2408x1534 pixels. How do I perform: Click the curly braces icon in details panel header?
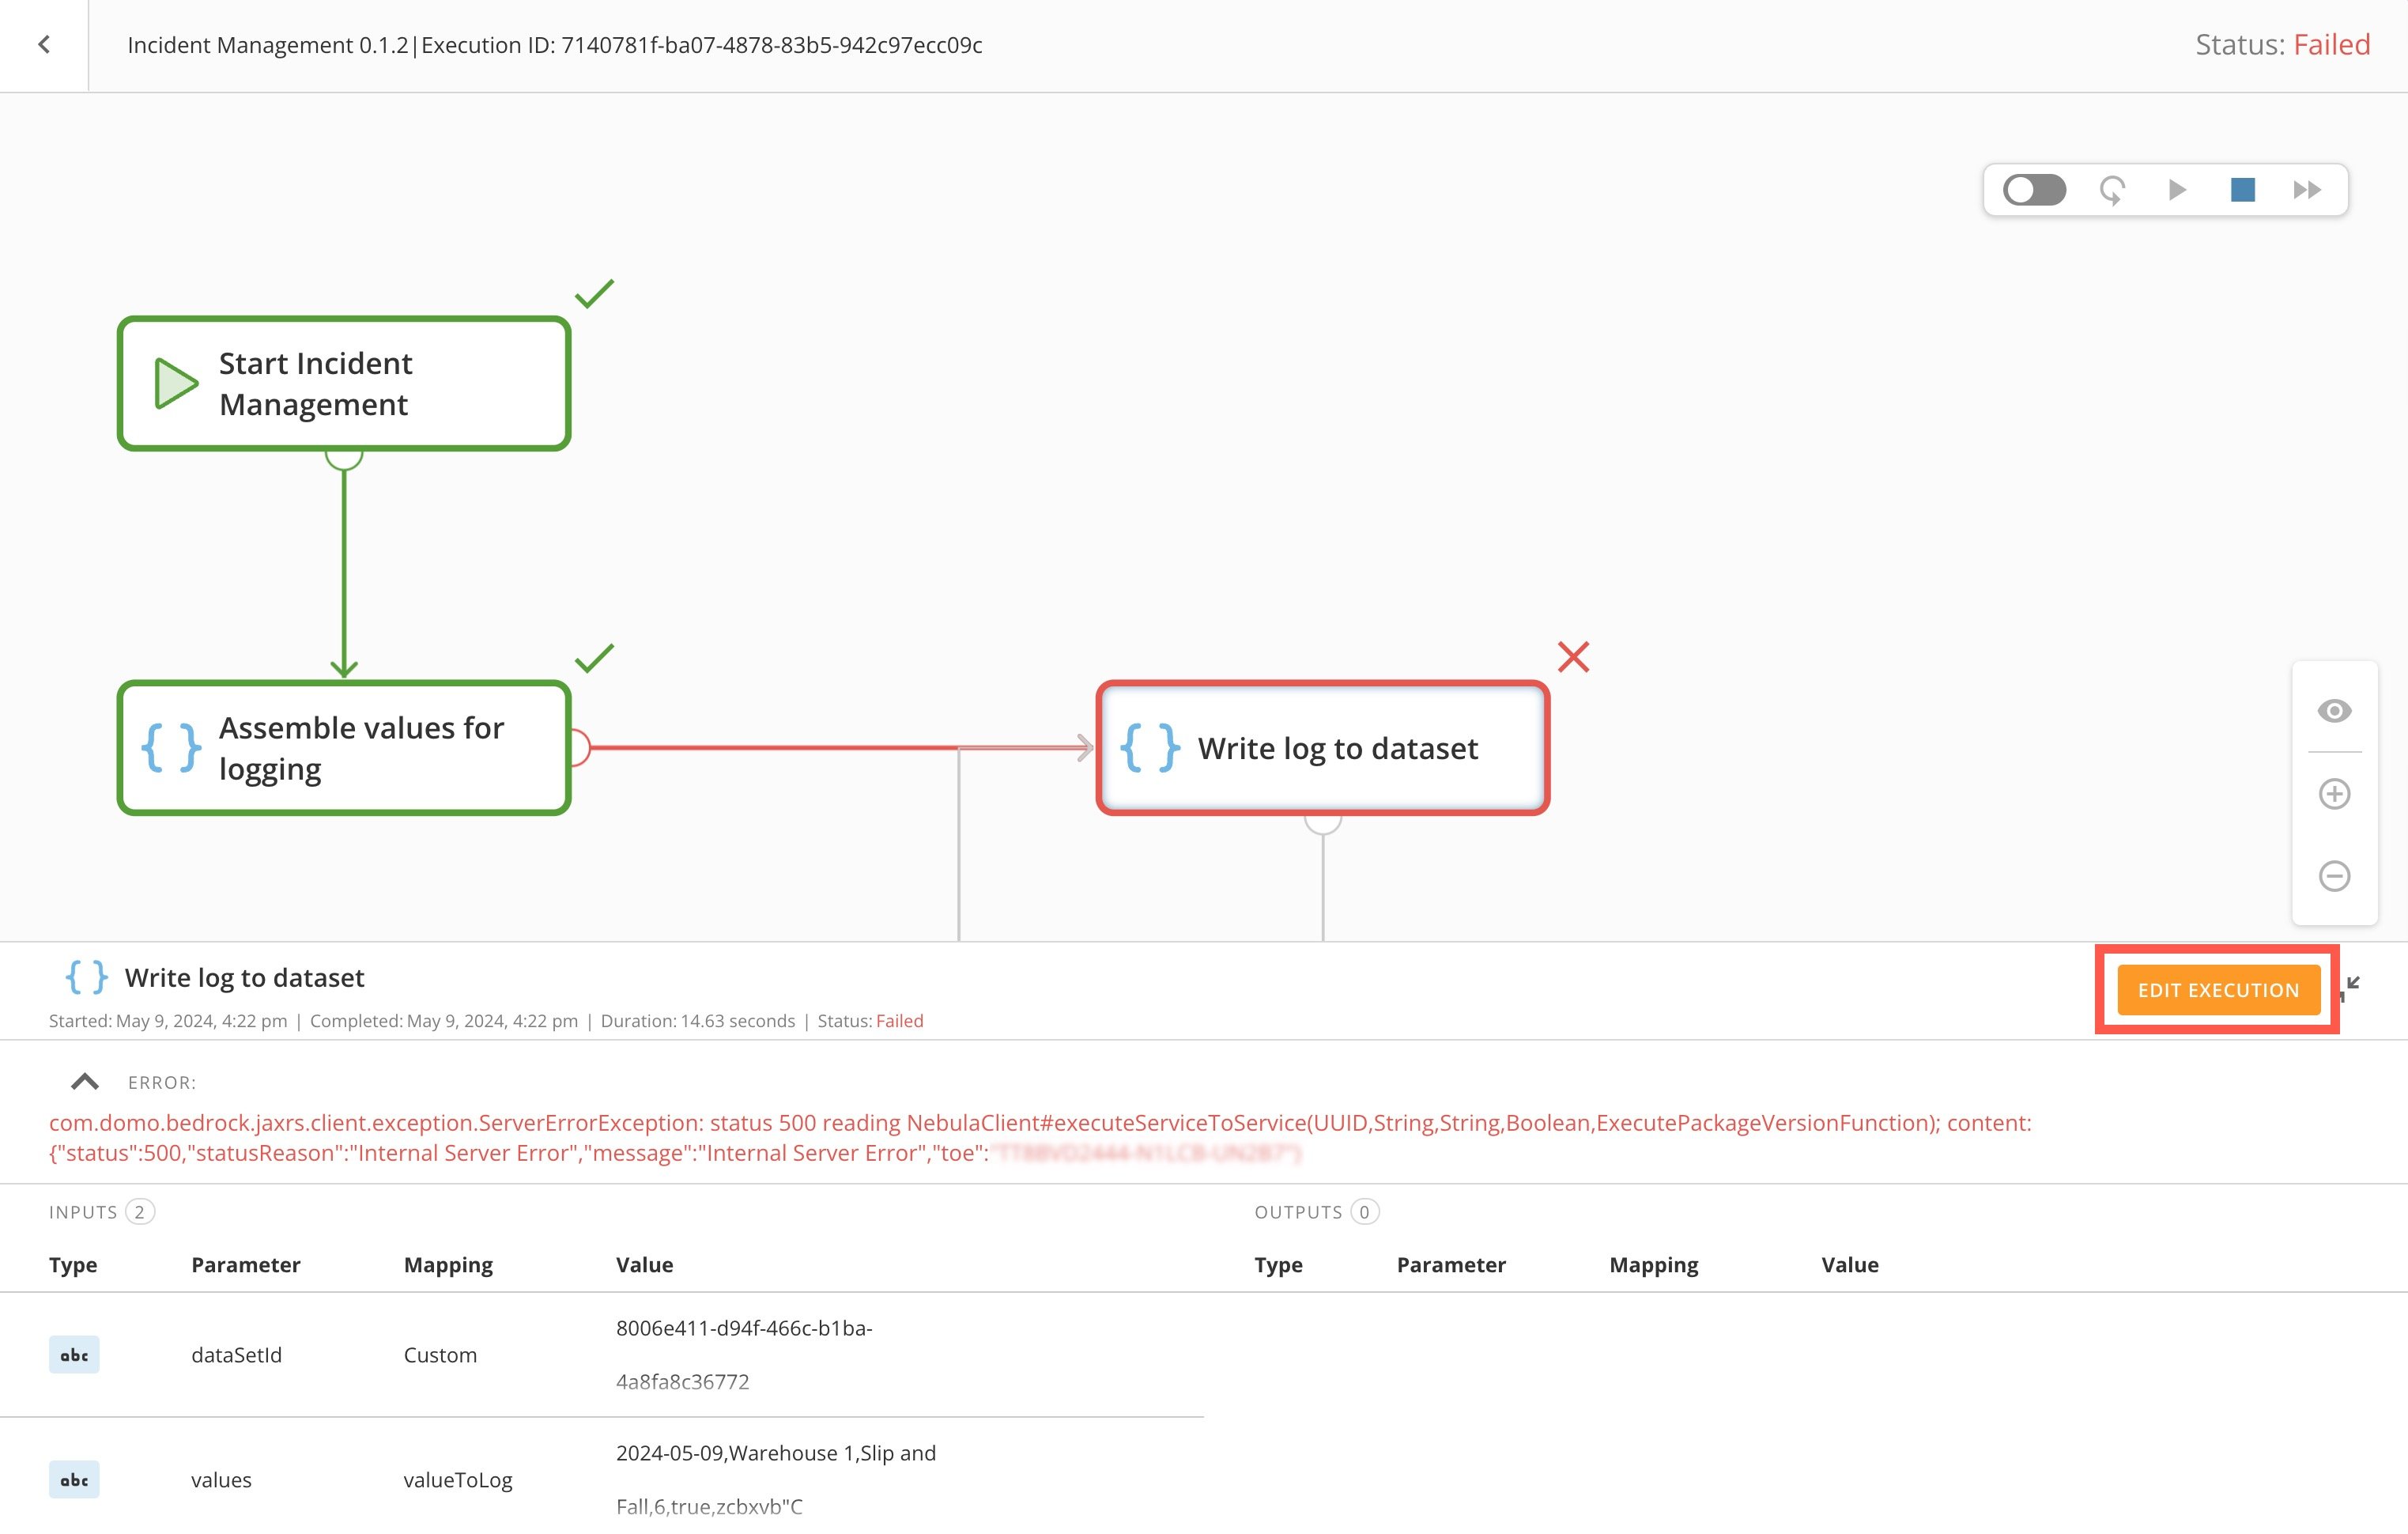click(x=86, y=977)
